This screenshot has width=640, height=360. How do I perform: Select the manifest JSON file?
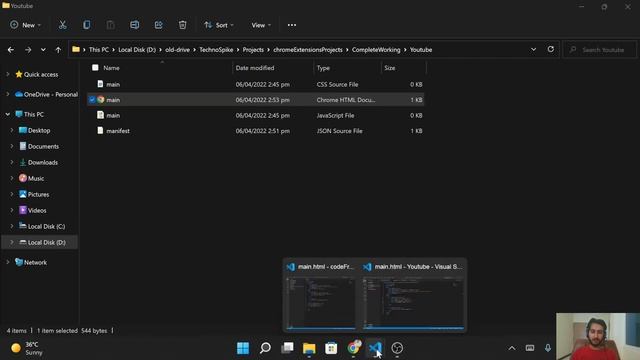pyautogui.click(x=256, y=131)
